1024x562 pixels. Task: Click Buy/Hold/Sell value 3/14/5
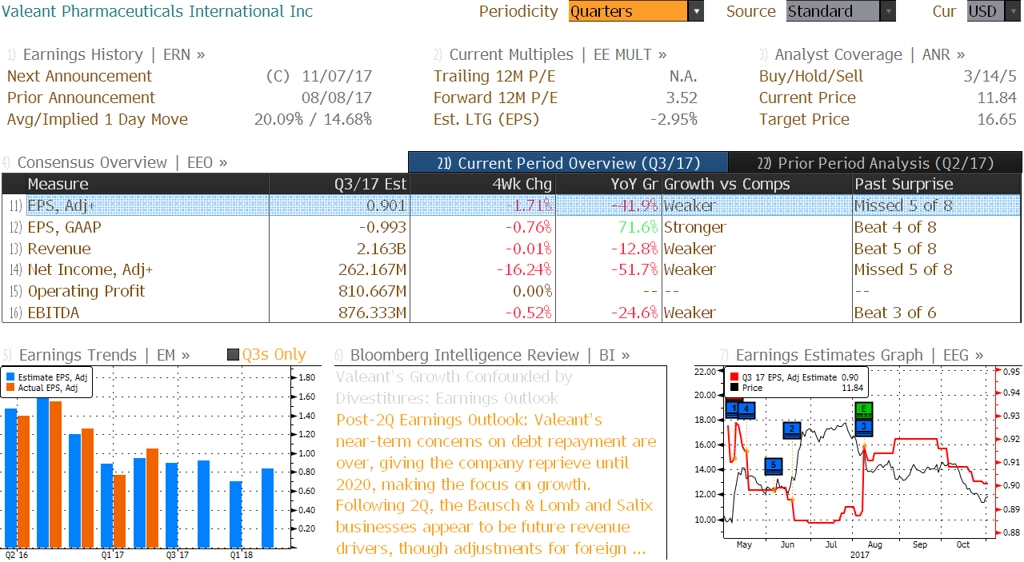coord(990,76)
